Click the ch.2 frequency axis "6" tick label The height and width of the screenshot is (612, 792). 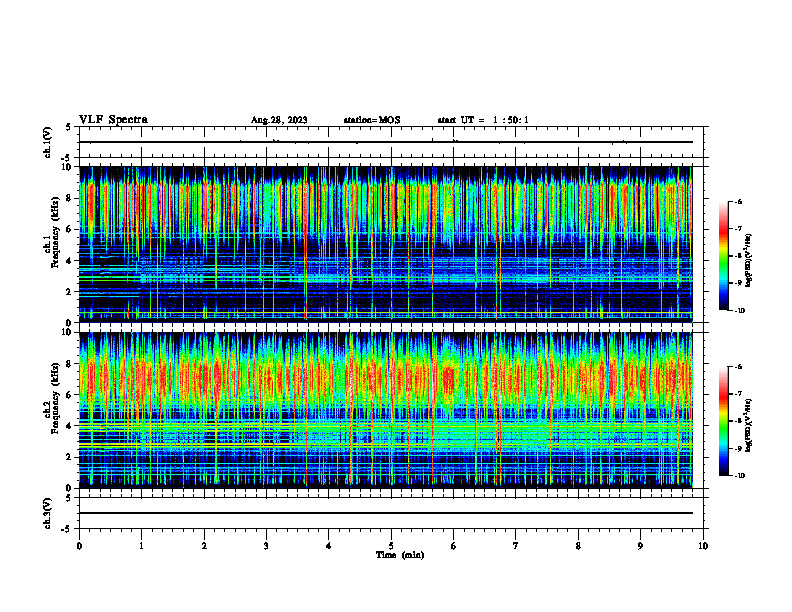click(69, 394)
